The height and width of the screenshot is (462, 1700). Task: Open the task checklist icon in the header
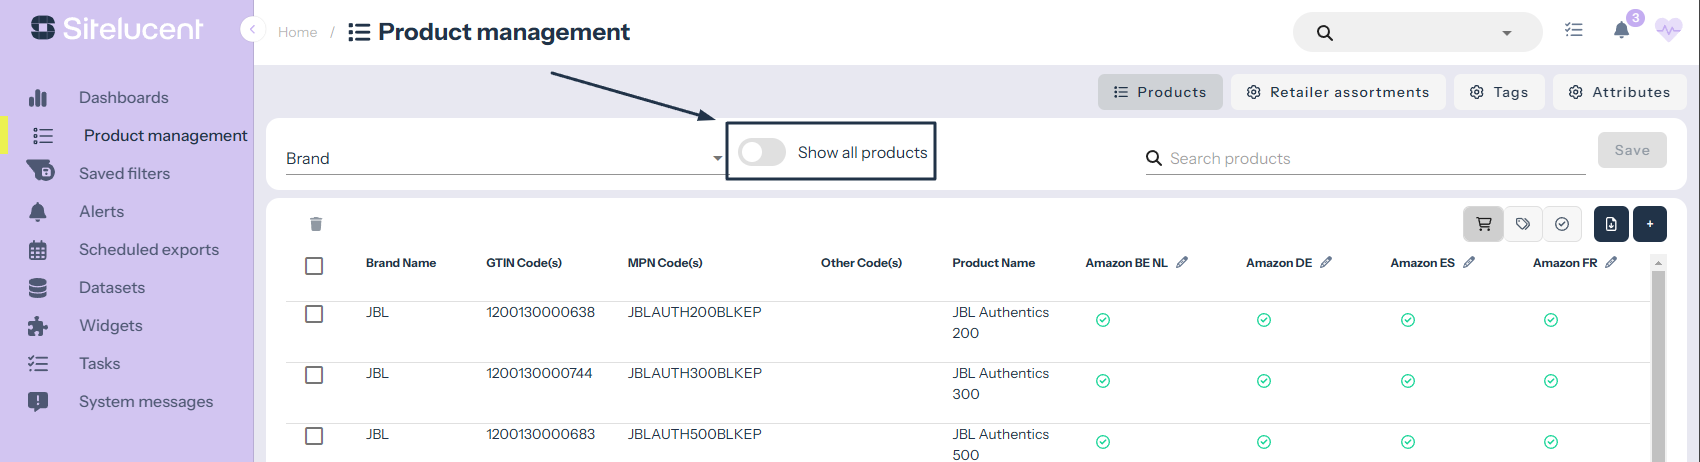click(1574, 31)
